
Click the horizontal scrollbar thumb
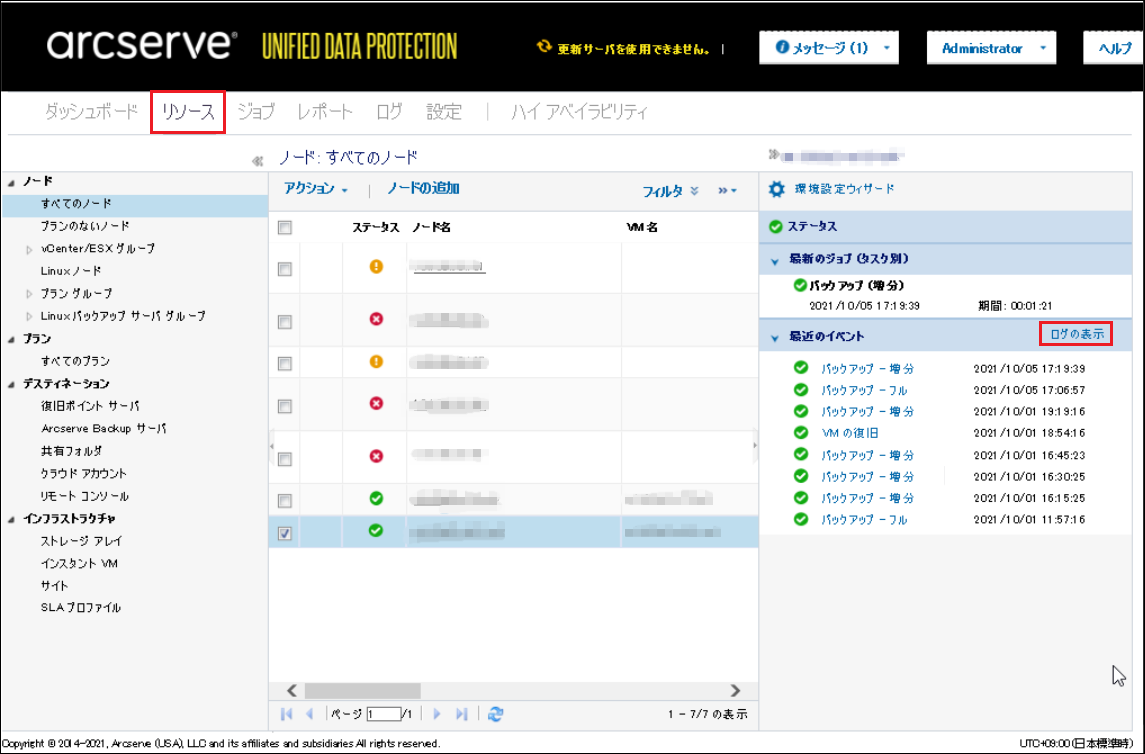pos(362,690)
